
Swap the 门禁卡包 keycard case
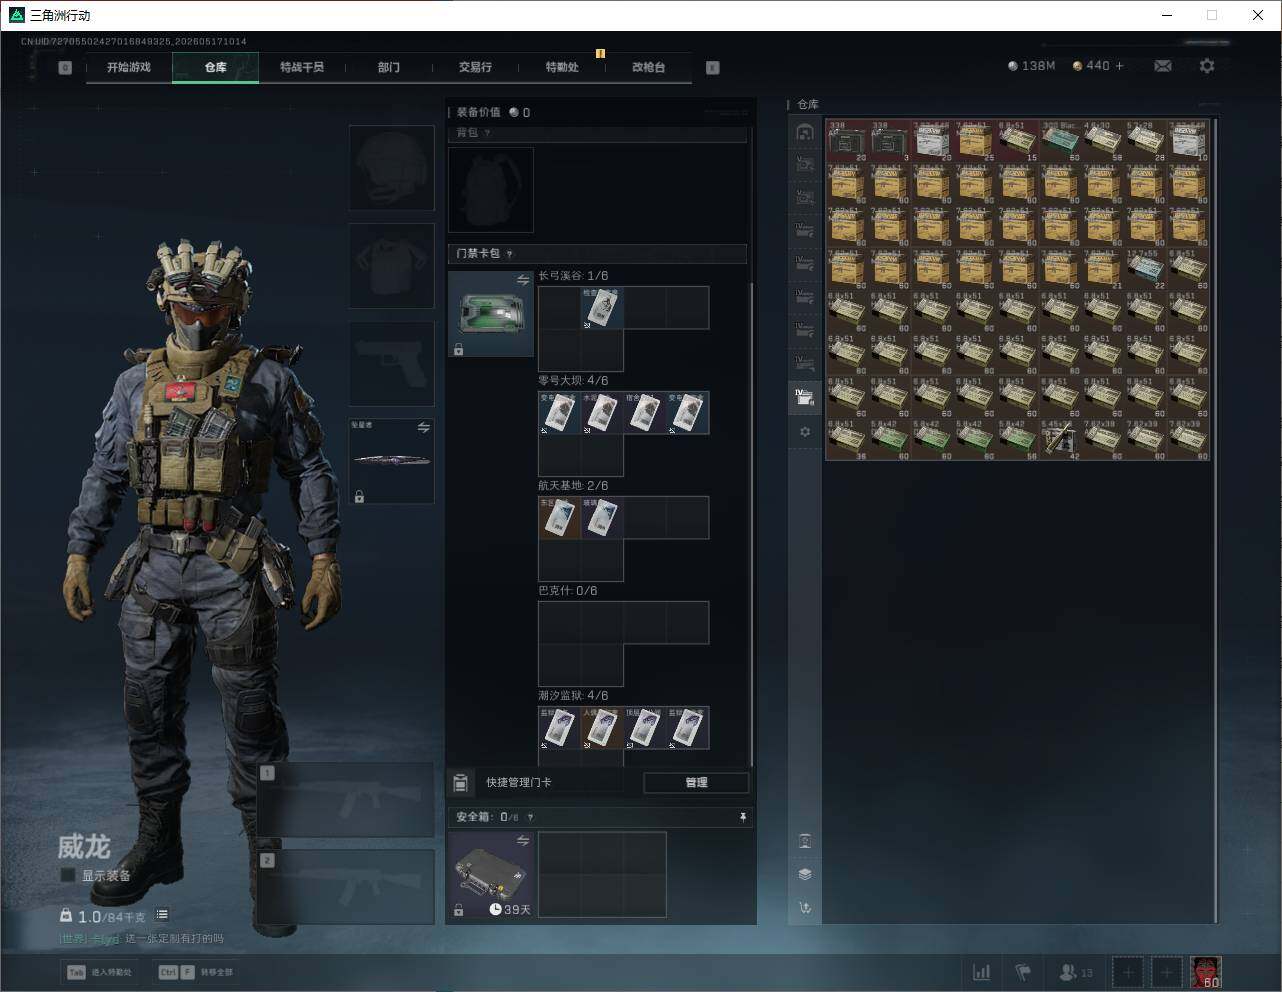(x=523, y=281)
